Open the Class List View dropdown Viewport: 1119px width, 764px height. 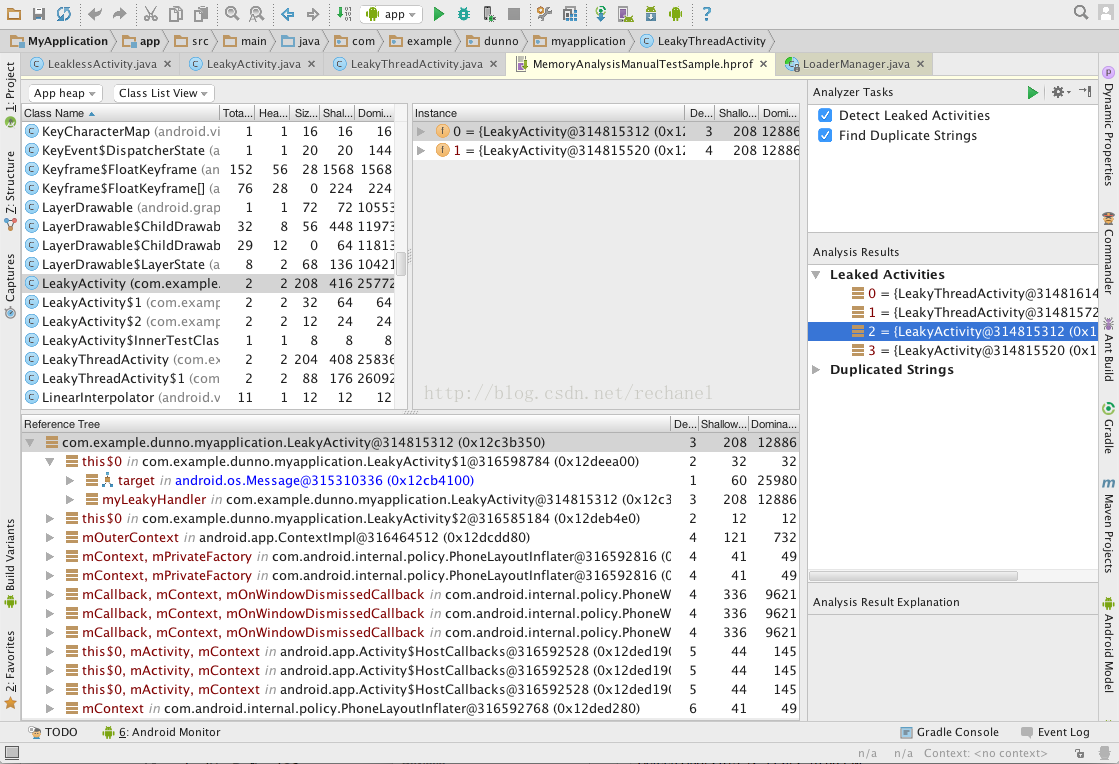163,93
